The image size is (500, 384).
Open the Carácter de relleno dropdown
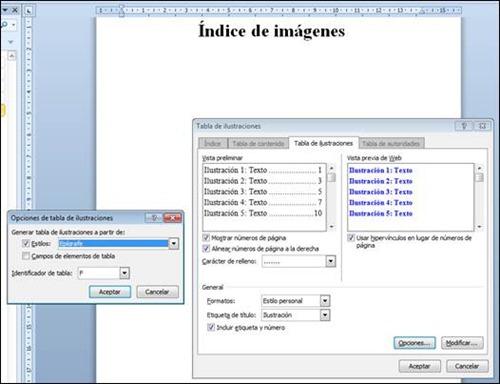330,261
